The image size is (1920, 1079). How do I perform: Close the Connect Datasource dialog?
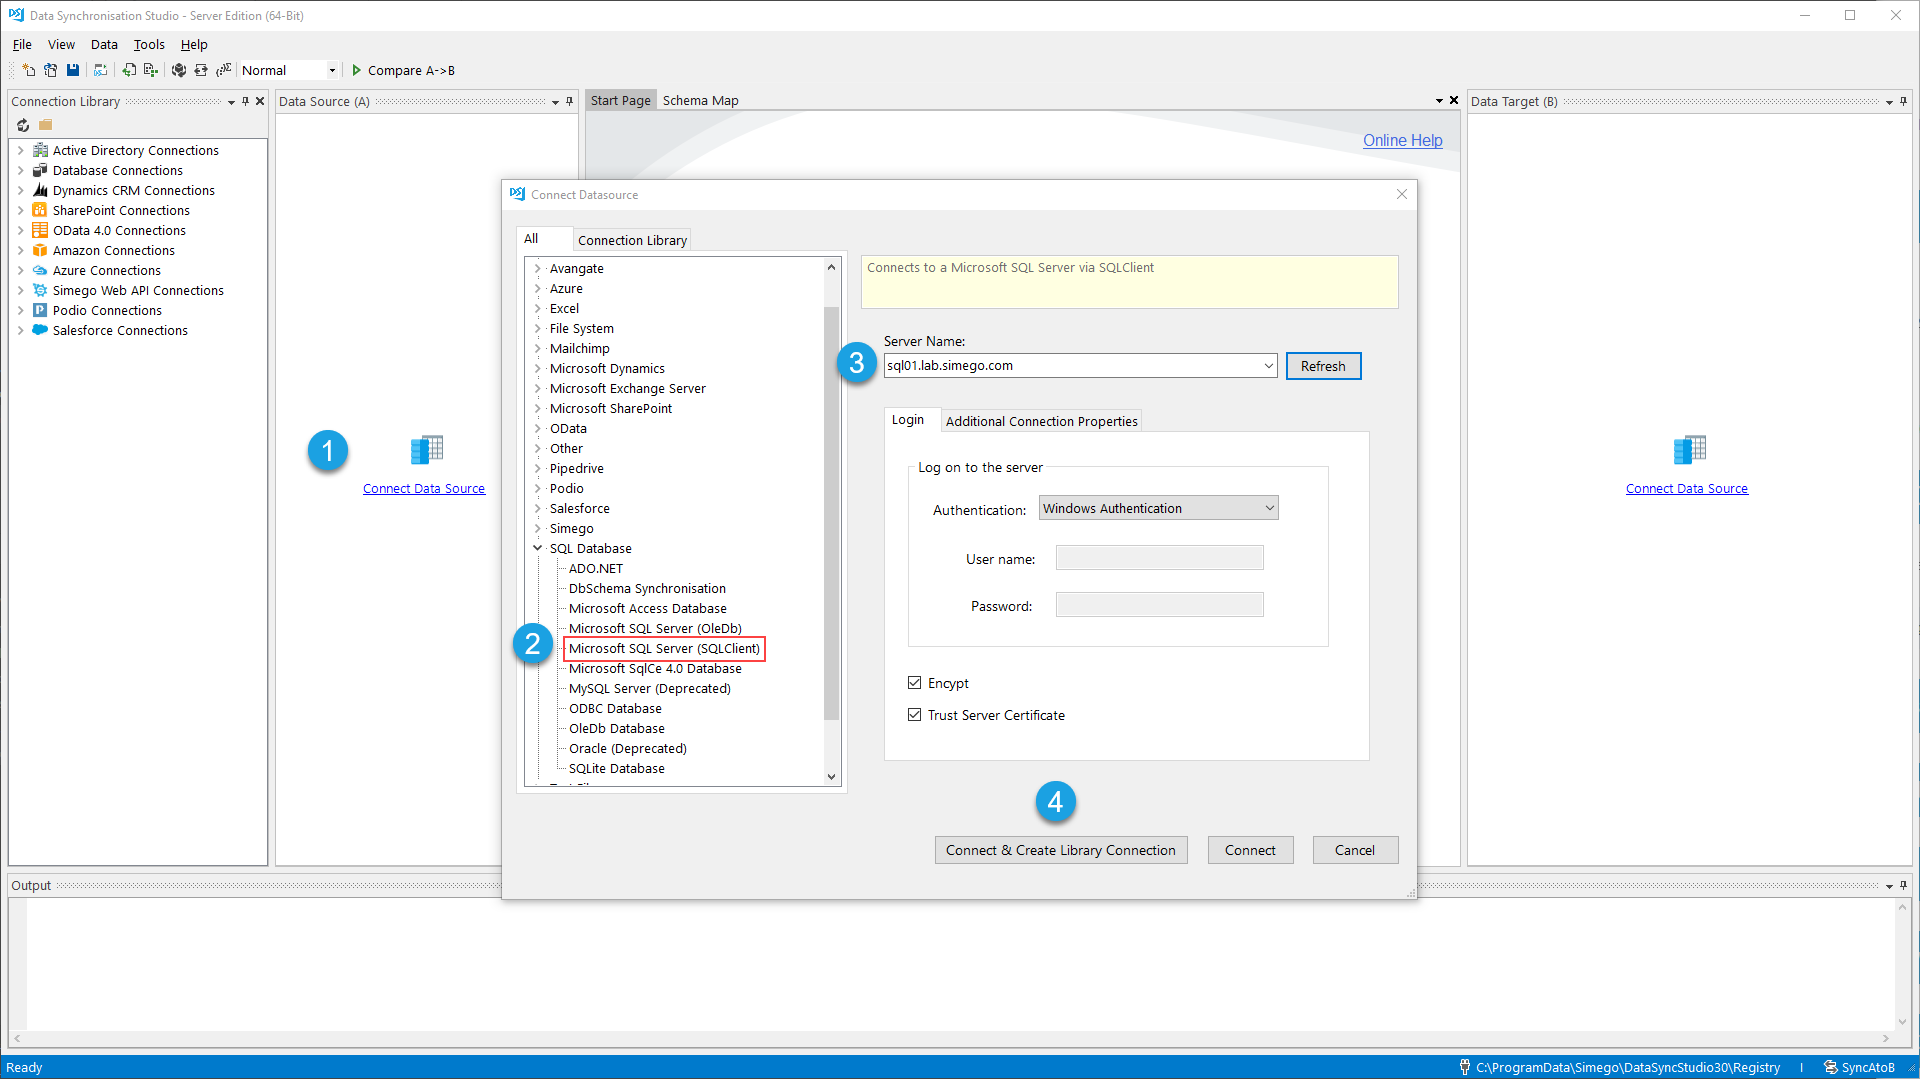point(1402,194)
